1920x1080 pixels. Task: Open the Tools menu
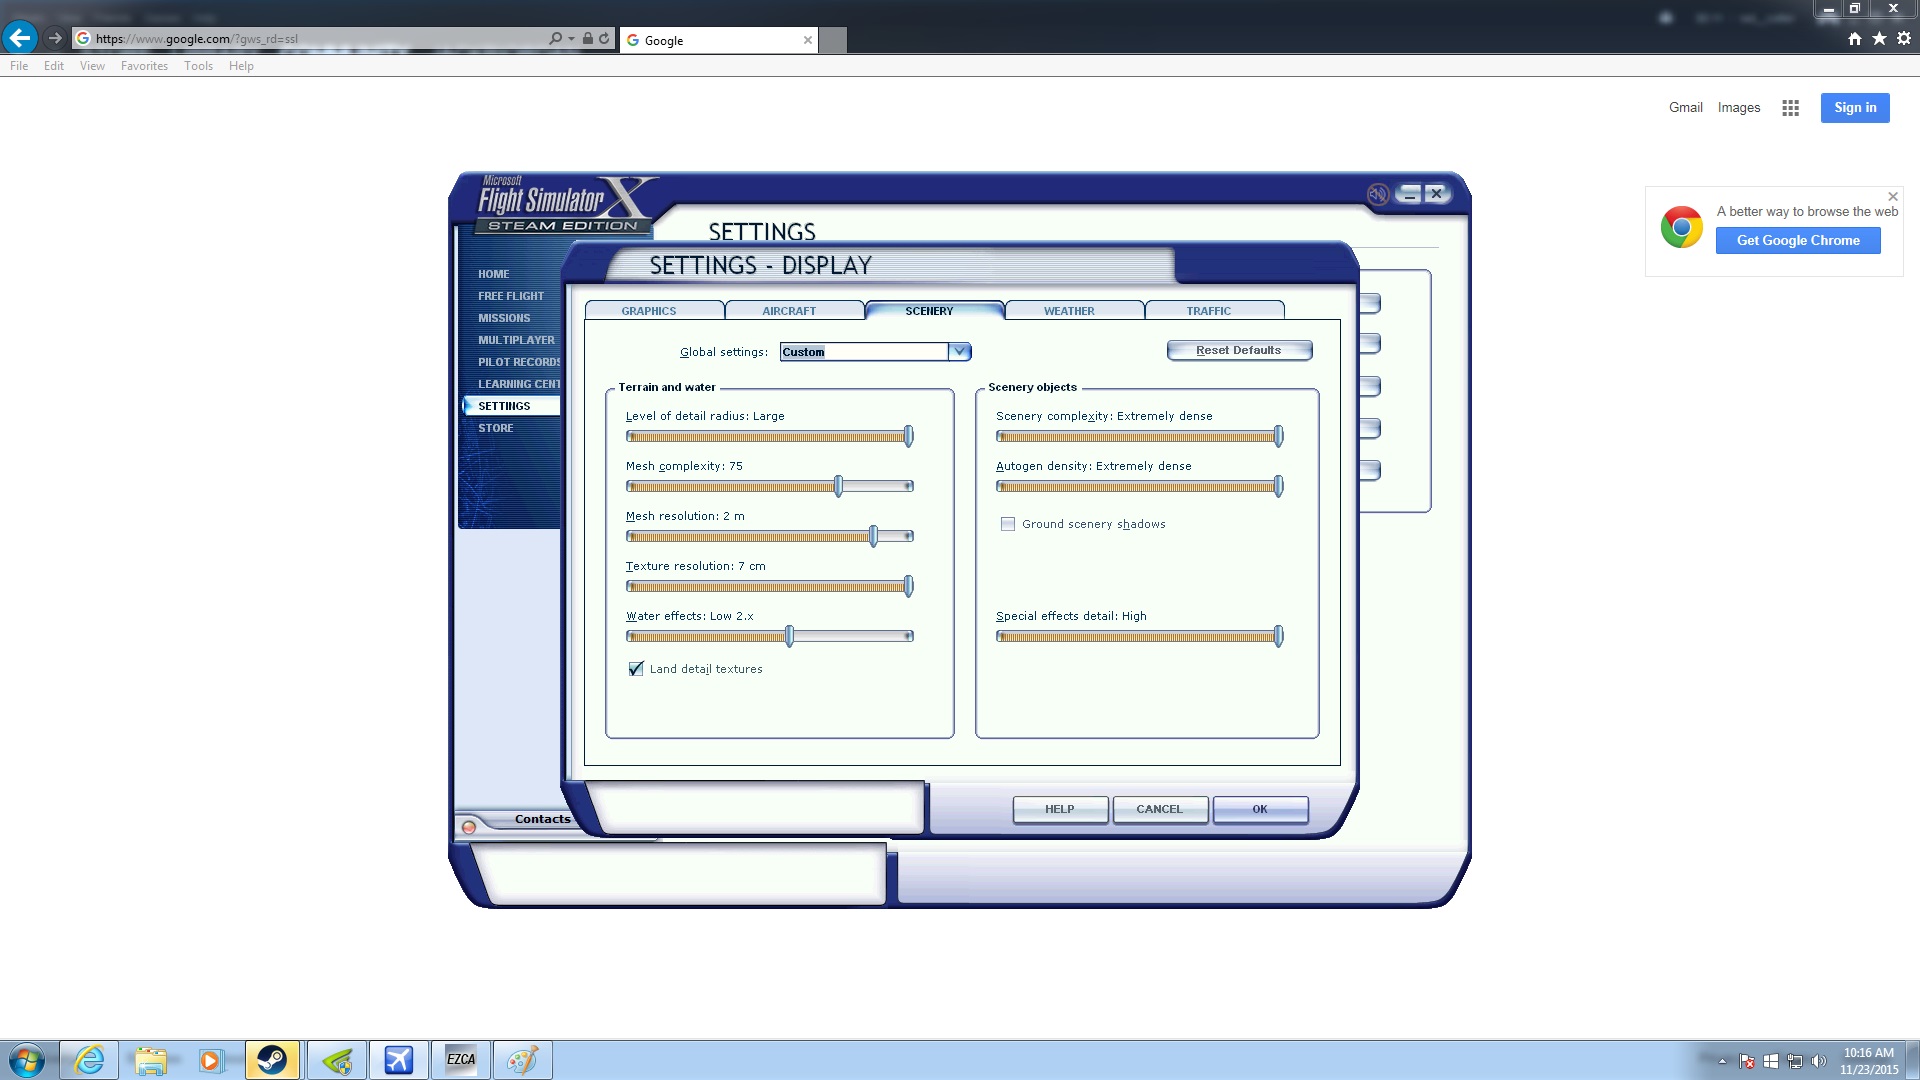pyautogui.click(x=198, y=66)
